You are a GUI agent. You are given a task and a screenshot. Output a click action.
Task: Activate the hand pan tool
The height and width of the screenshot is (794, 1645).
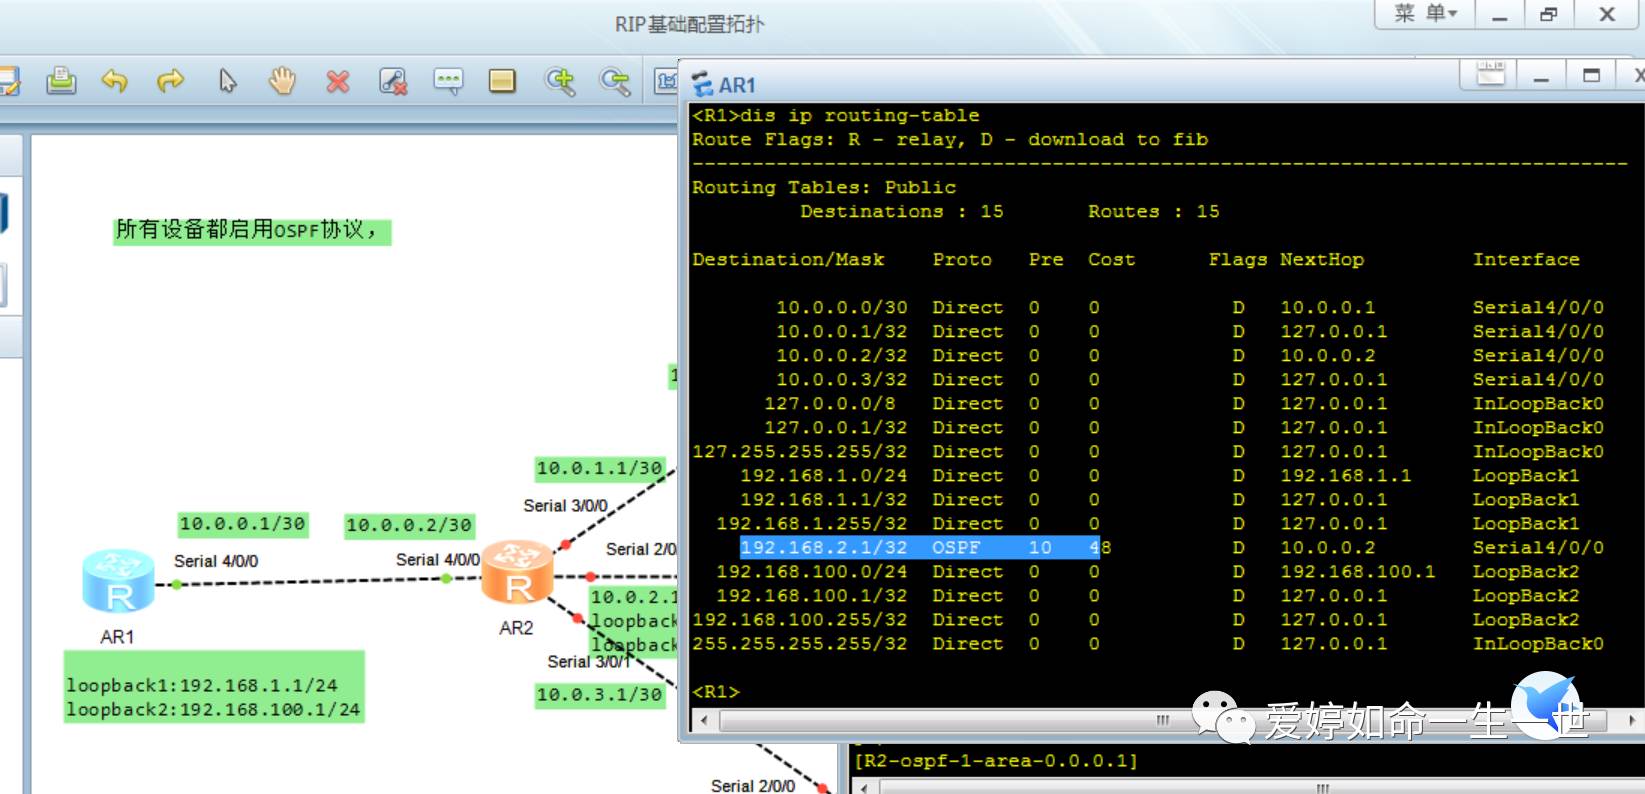[x=283, y=81]
